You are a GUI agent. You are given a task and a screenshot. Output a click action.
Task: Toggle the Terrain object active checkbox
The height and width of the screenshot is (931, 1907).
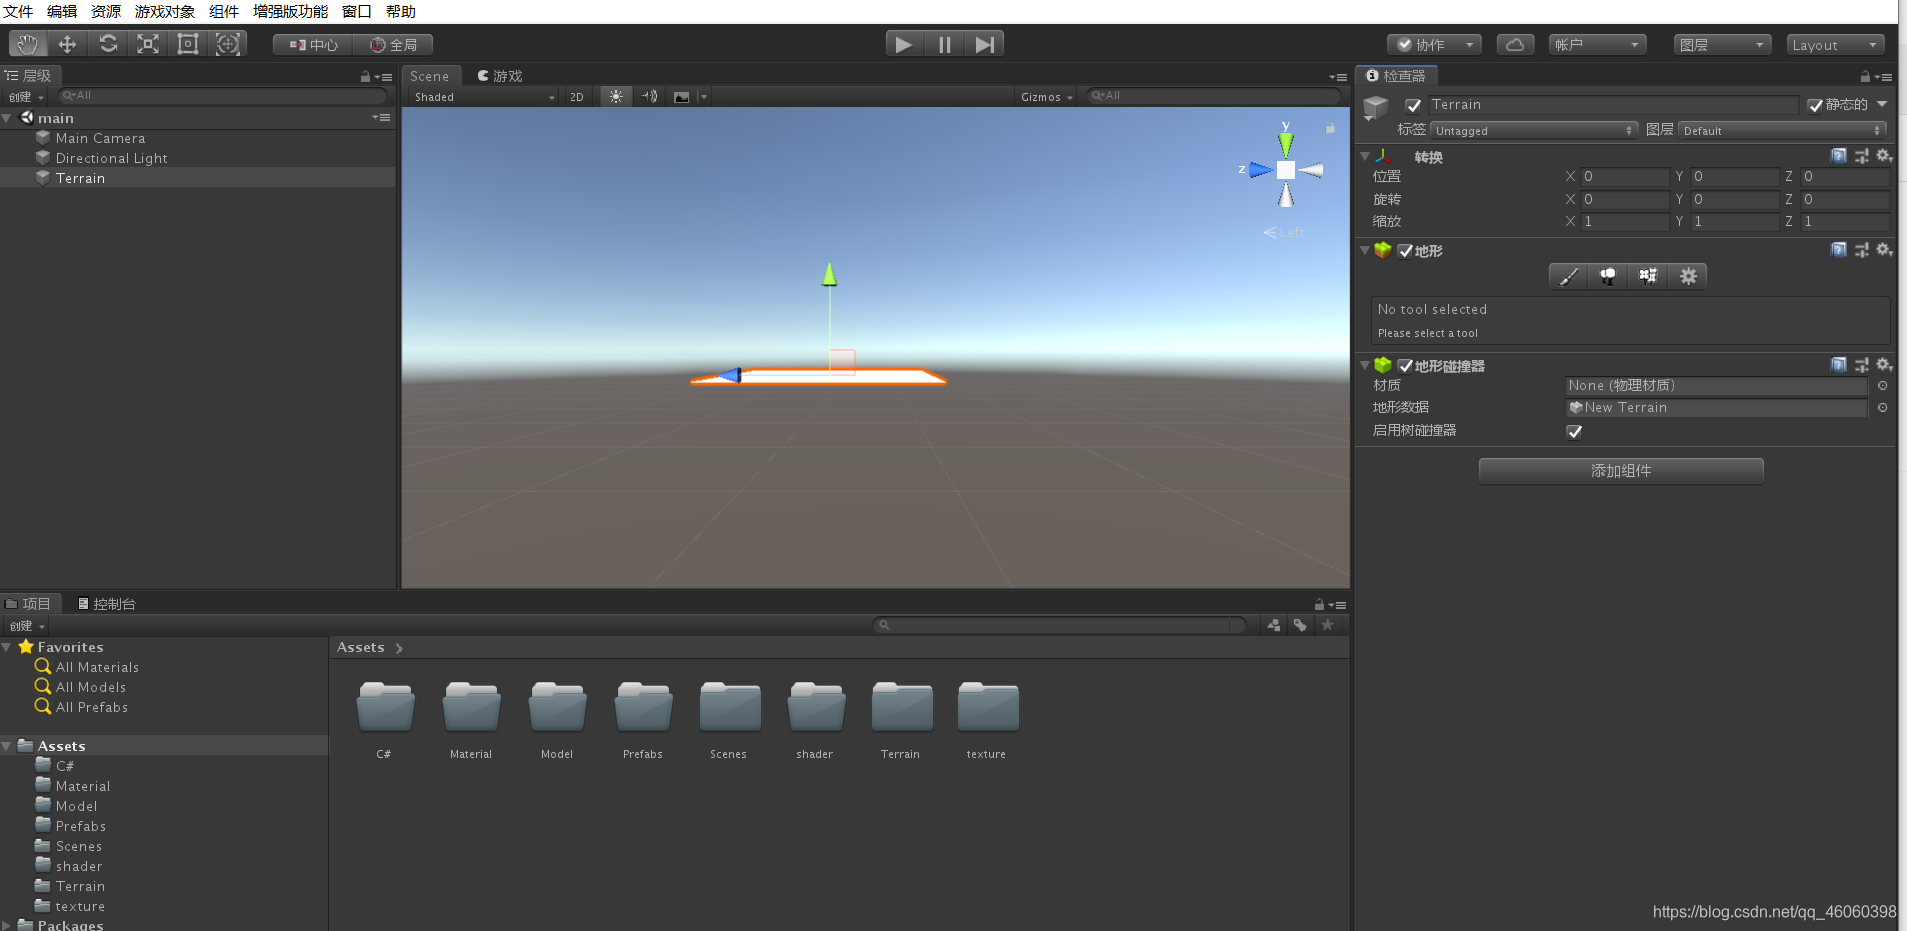[1413, 105]
